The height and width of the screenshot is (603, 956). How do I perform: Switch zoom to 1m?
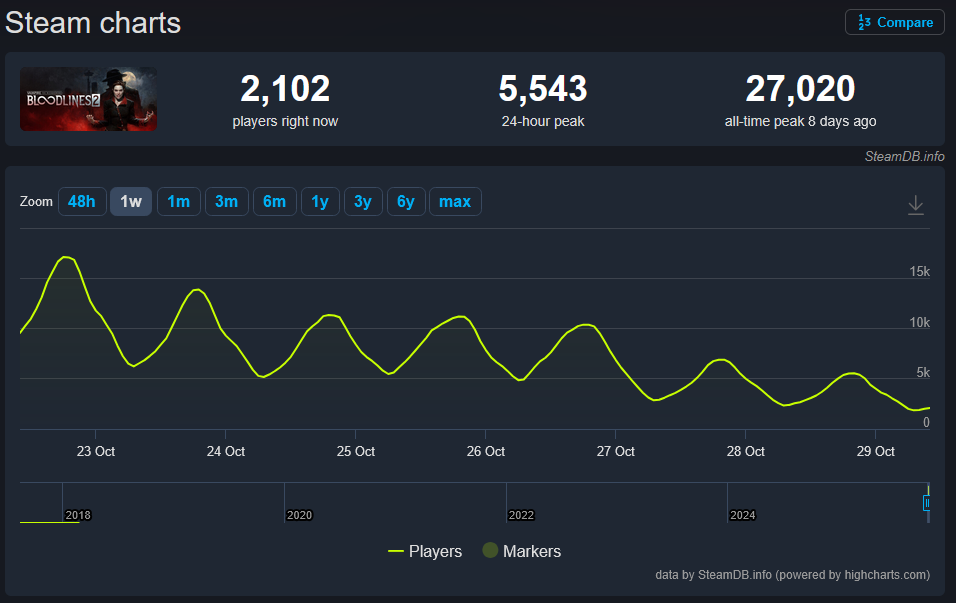pyautogui.click(x=179, y=202)
